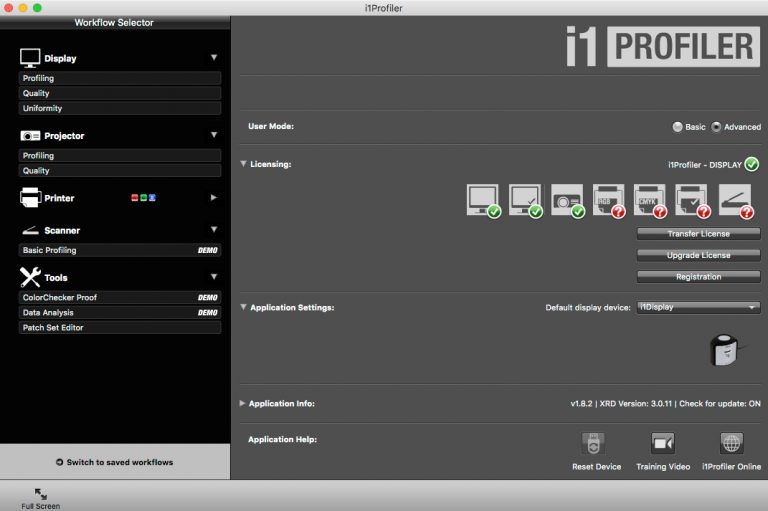Screen dimensions: 768x511
Task: Click the Upgrade License button
Action: point(698,255)
